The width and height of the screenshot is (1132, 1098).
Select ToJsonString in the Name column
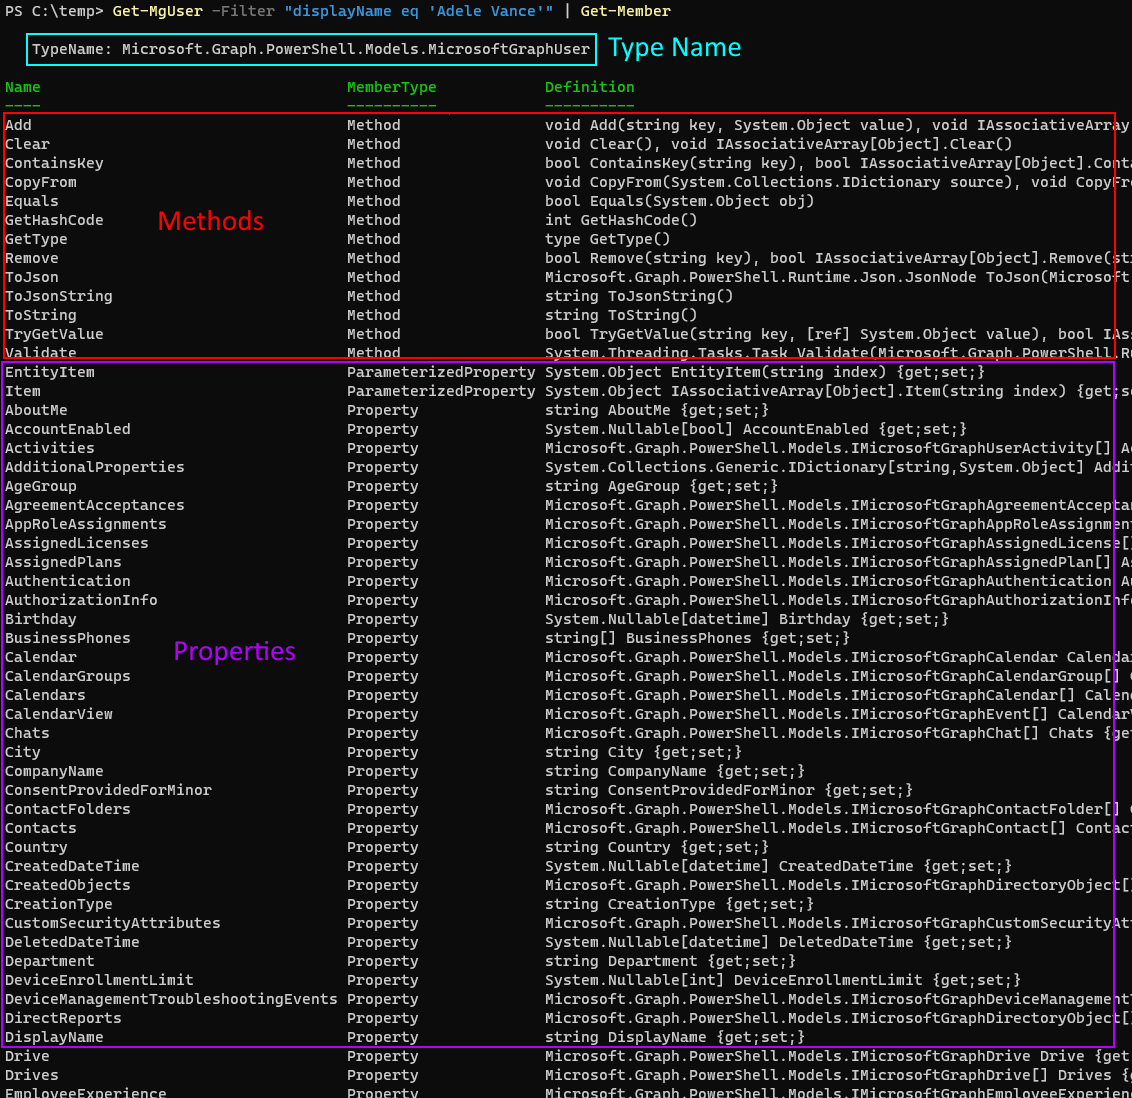(x=58, y=297)
